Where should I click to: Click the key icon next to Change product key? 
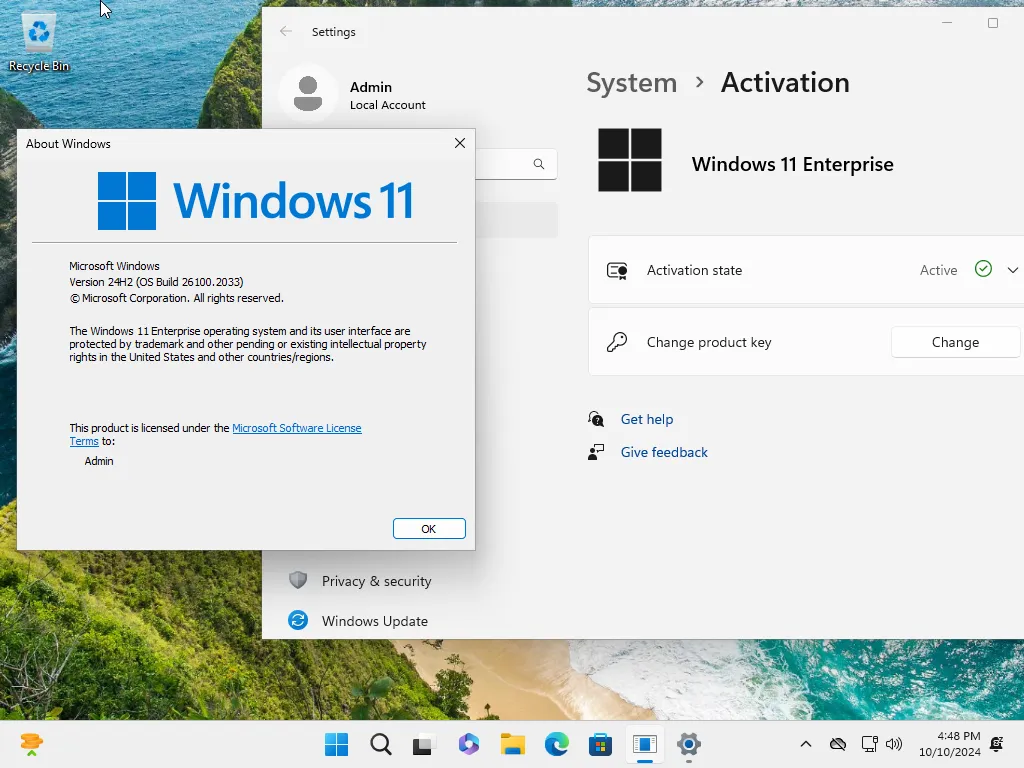click(x=616, y=342)
